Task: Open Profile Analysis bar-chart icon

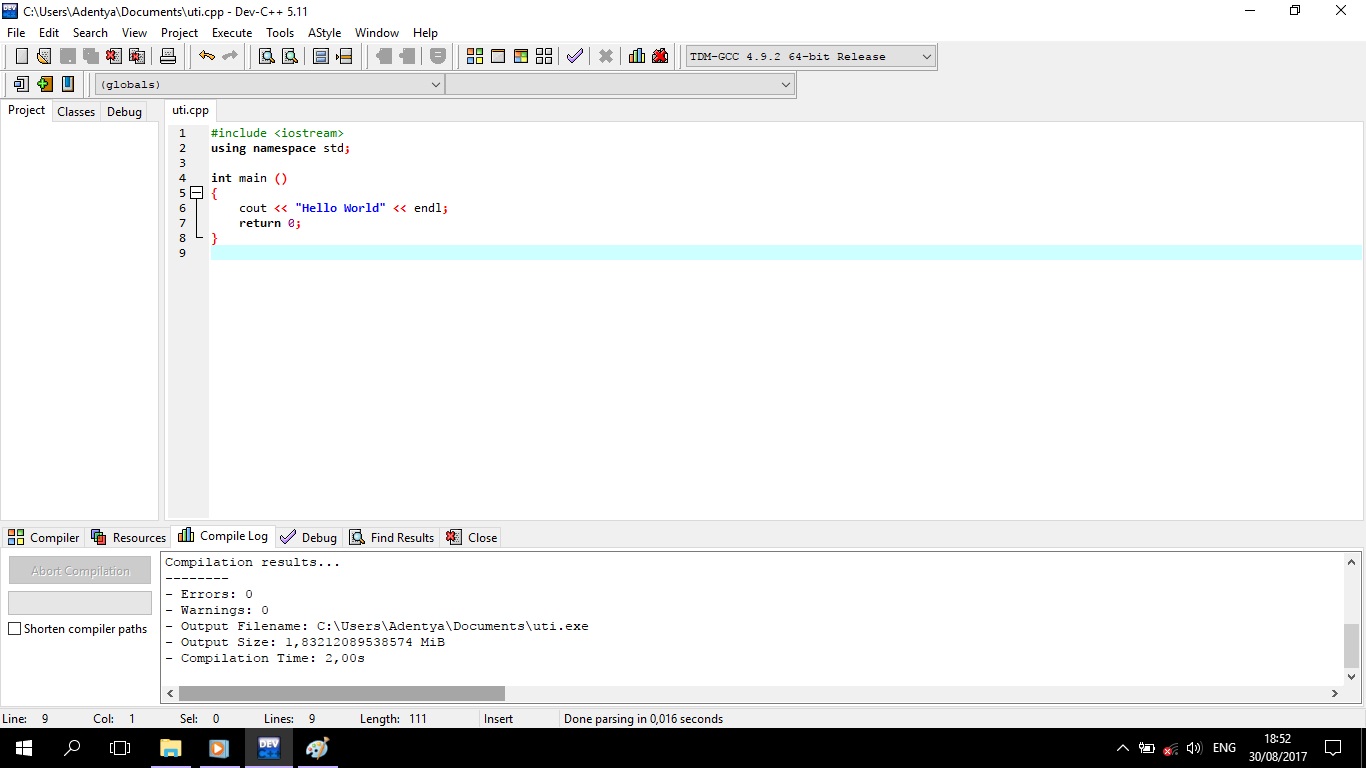Action: (637, 56)
